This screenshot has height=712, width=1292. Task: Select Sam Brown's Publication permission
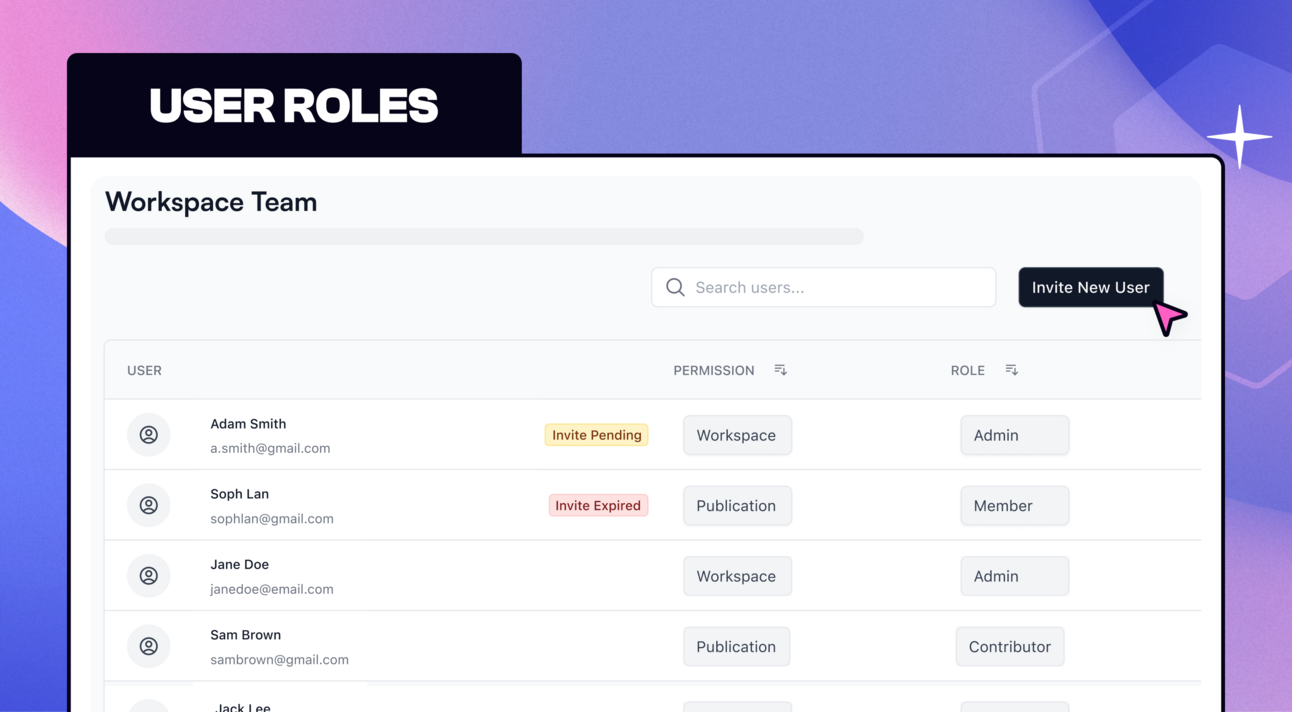[736, 646]
